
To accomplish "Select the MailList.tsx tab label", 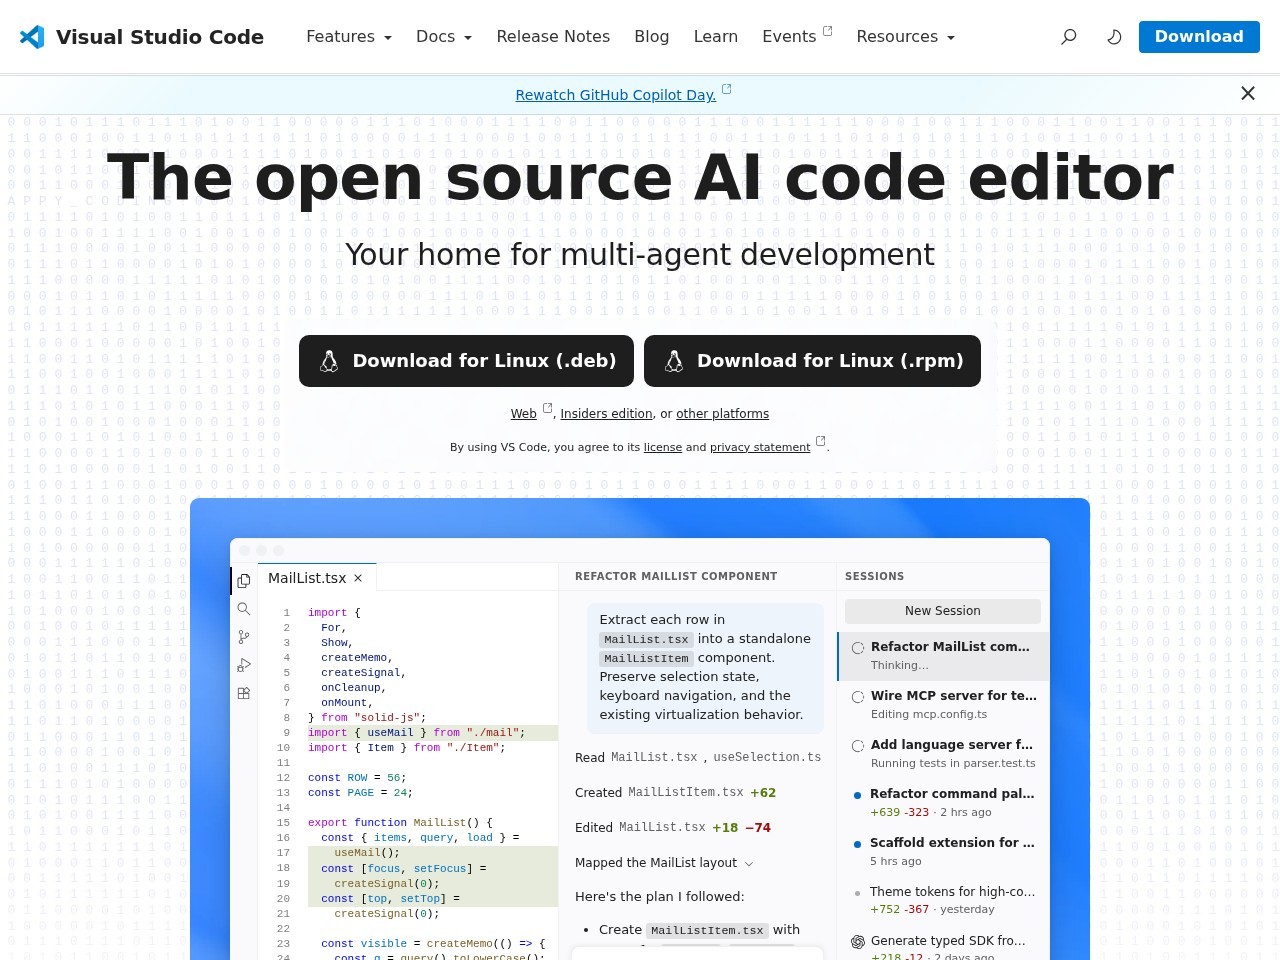I will pyautogui.click(x=307, y=578).
